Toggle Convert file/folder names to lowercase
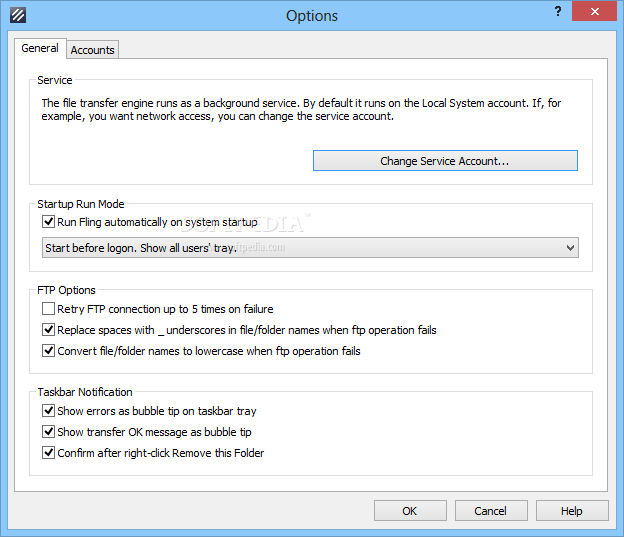This screenshot has width=624, height=537. (49, 351)
